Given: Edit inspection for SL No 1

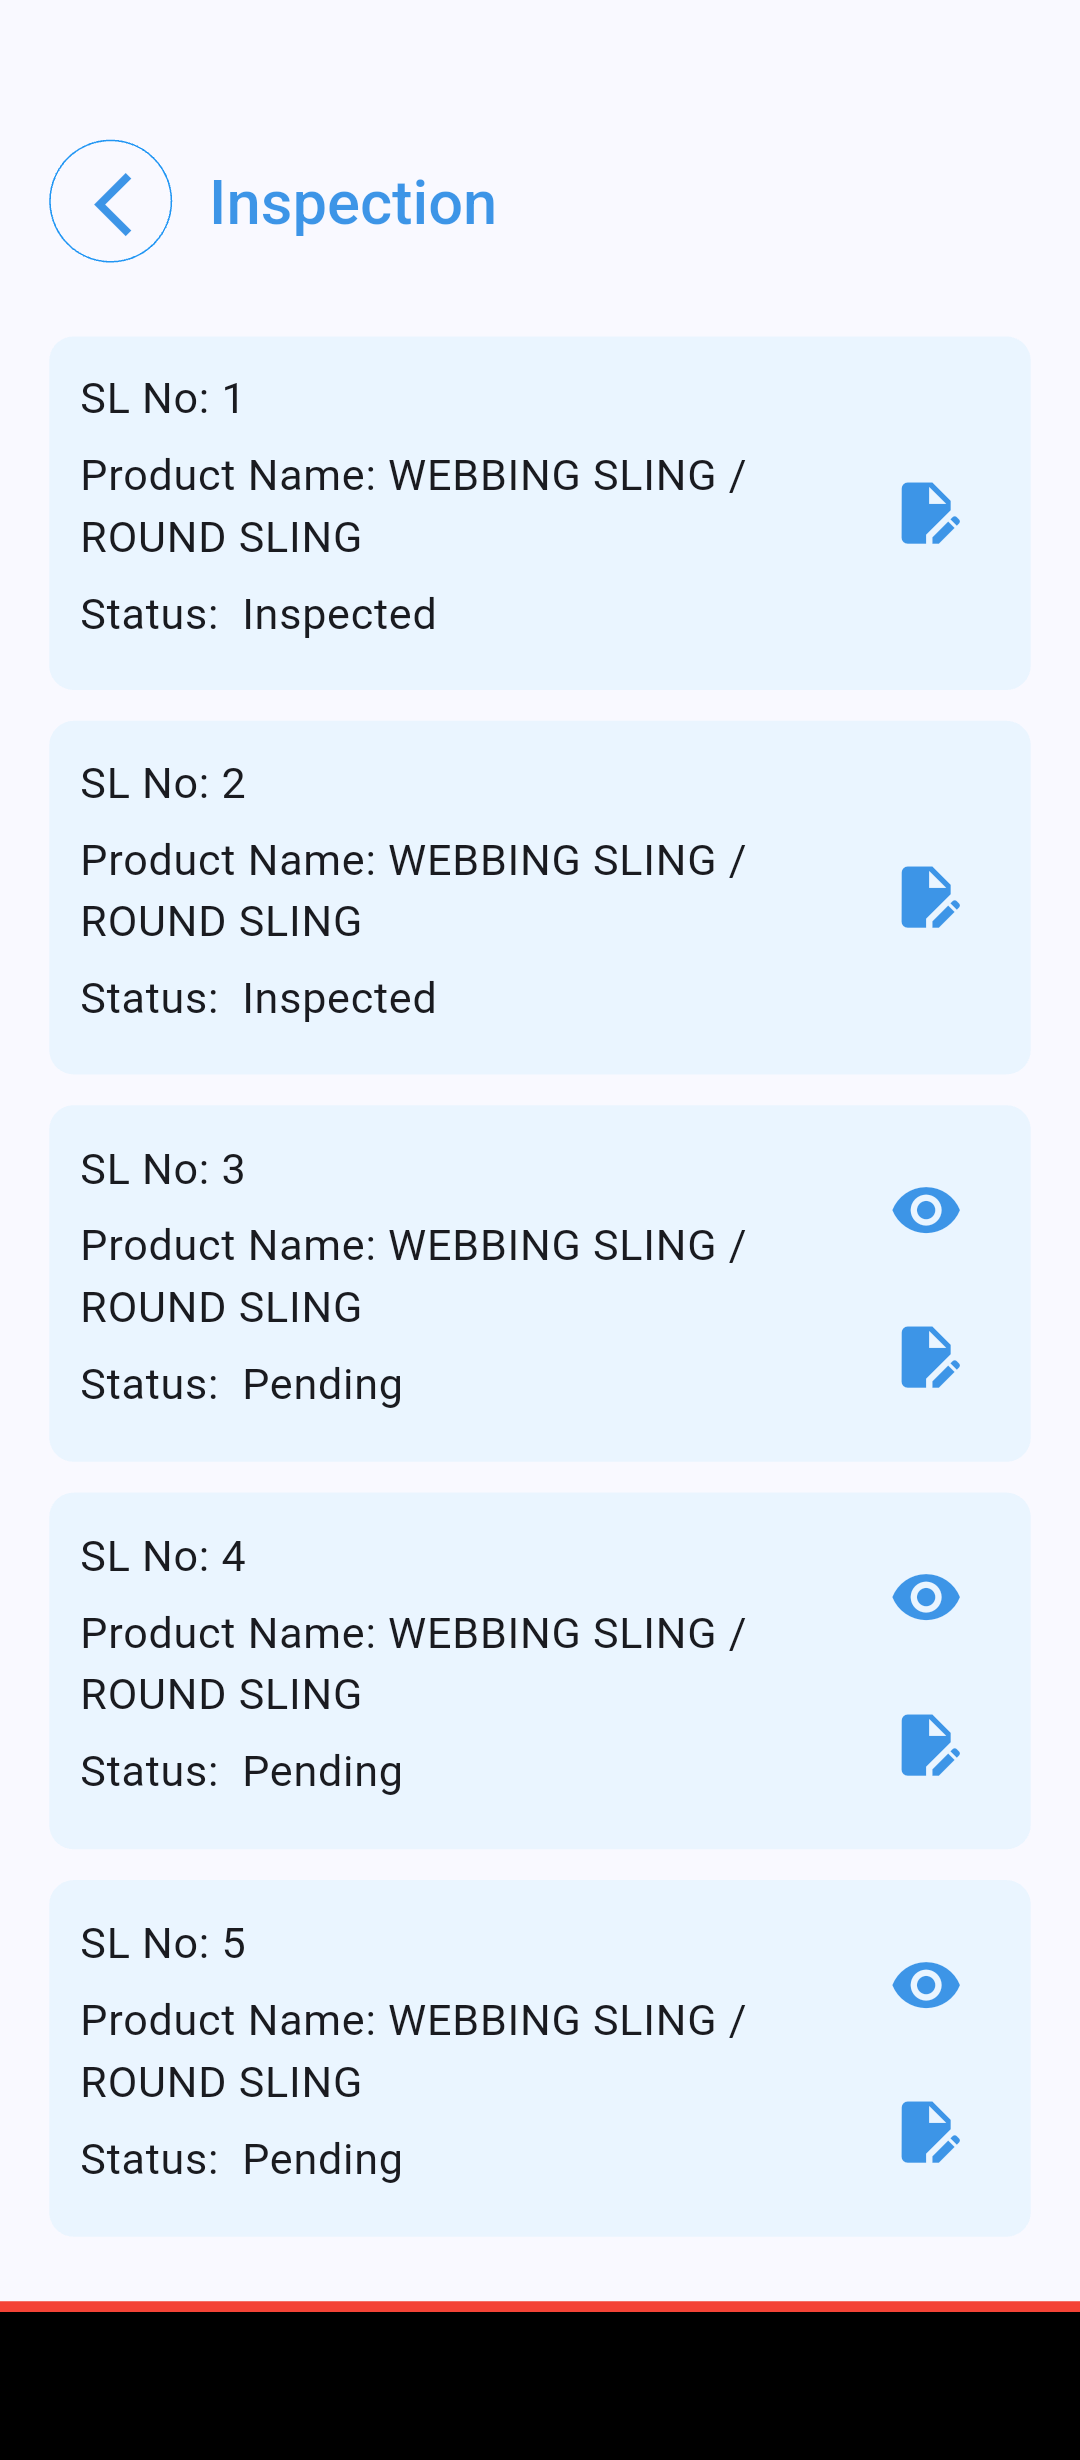Looking at the screenshot, I should click(x=929, y=513).
